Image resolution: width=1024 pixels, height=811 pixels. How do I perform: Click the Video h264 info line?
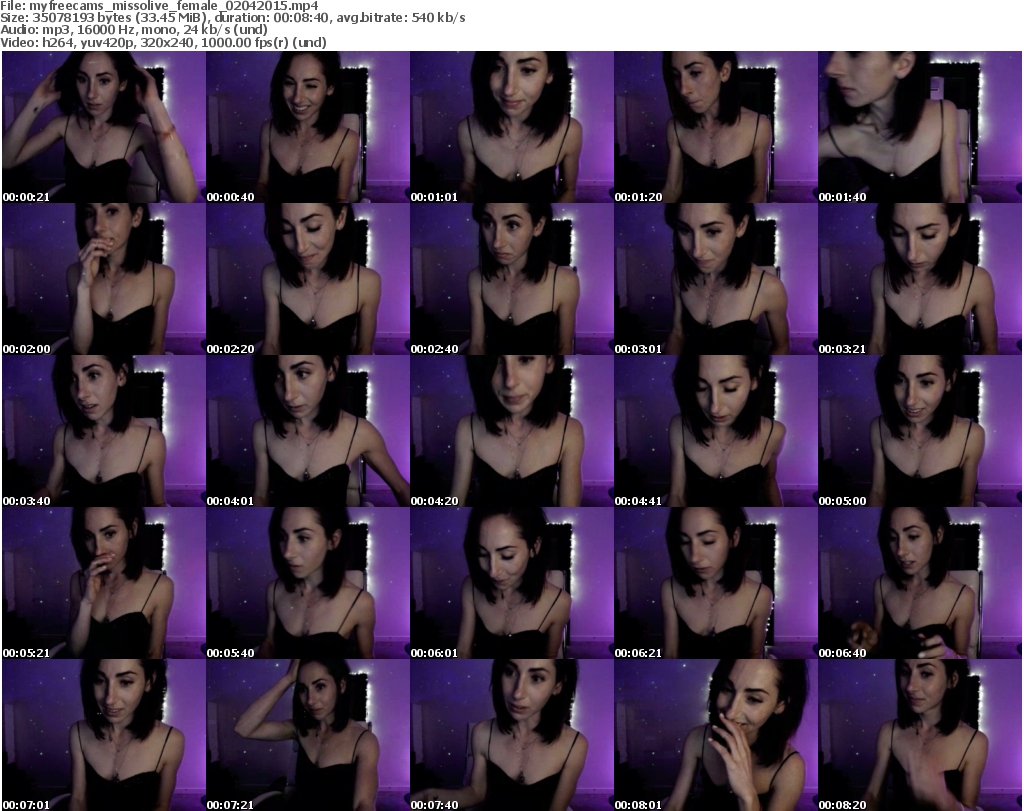pyautogui.click(x=163, y=42)
